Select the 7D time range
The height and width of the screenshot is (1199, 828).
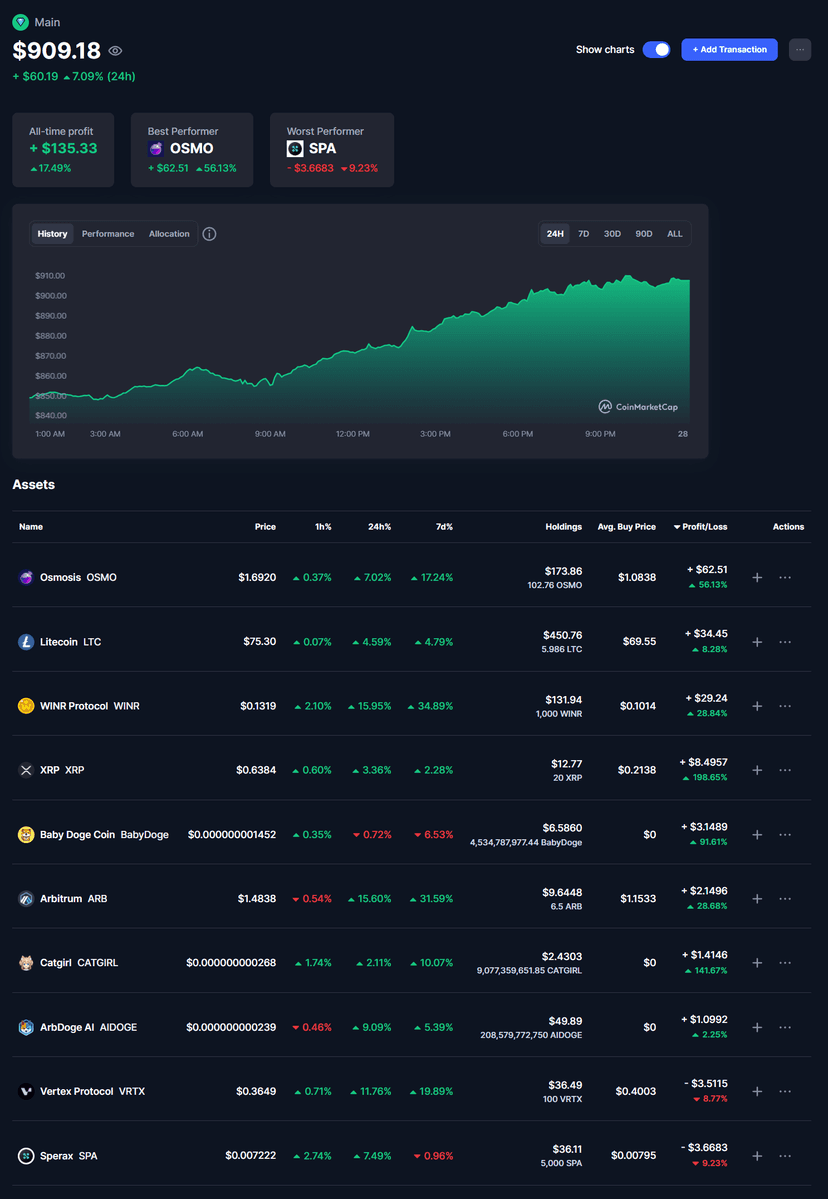point(583,234)
